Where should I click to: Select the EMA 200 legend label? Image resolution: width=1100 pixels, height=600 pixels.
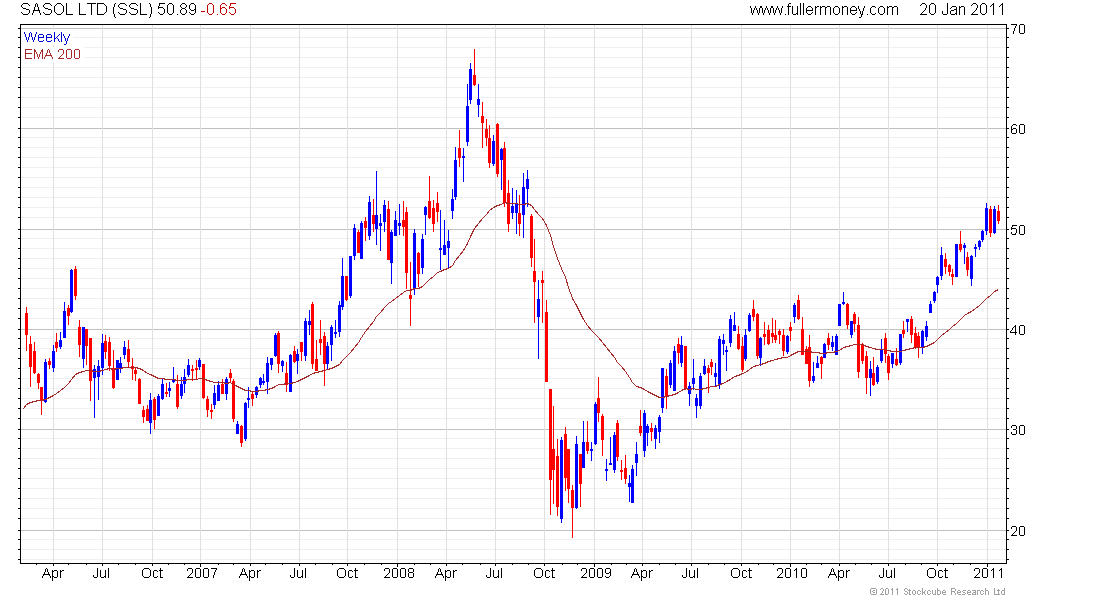coord(52,54)
